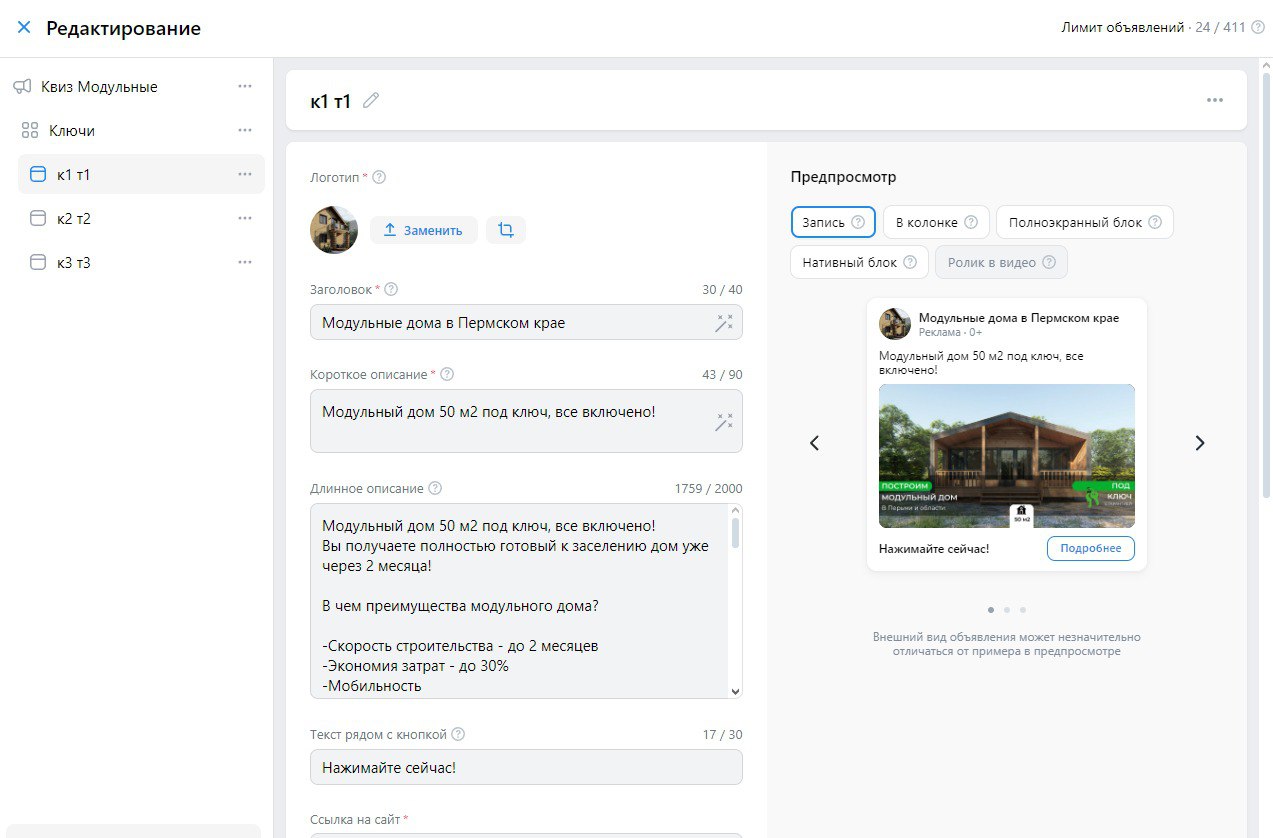The image size is (1273, 838).
Task: Click the help icon beside Длинное описание
Action: [435, 488]
